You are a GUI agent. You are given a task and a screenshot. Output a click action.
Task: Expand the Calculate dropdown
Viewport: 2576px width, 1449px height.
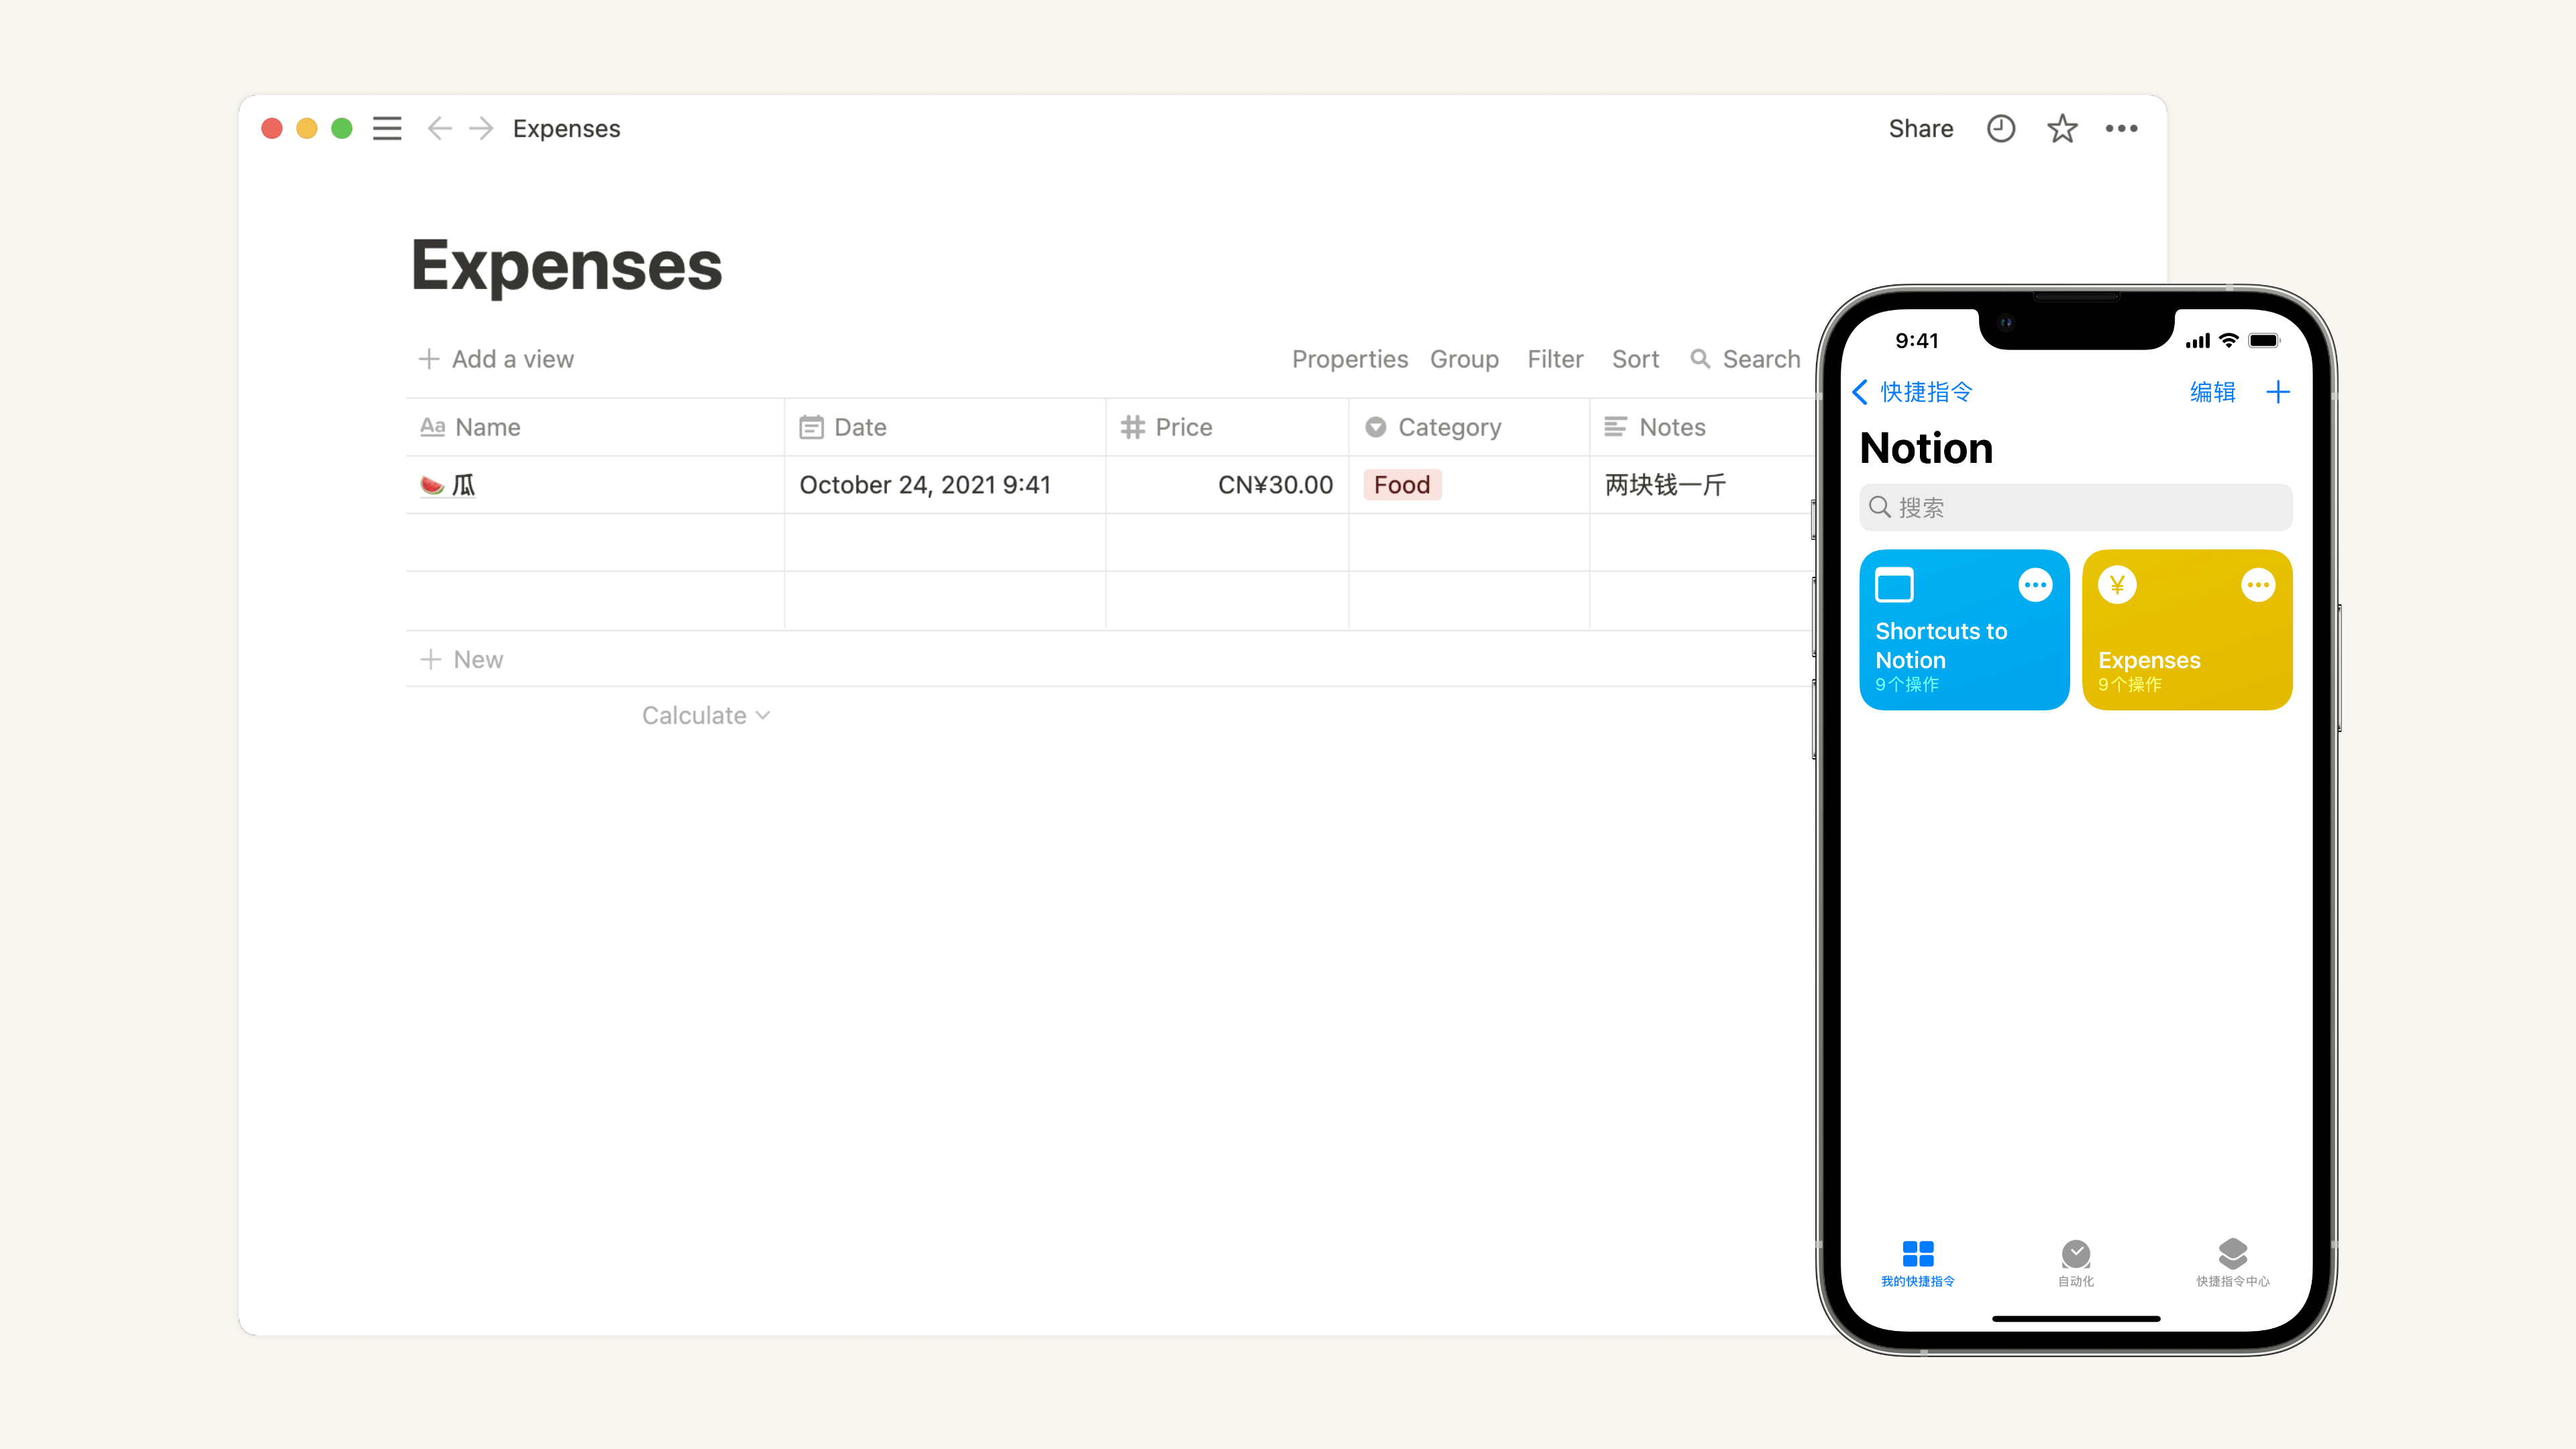pyautogui.click(x=706, y=715)
